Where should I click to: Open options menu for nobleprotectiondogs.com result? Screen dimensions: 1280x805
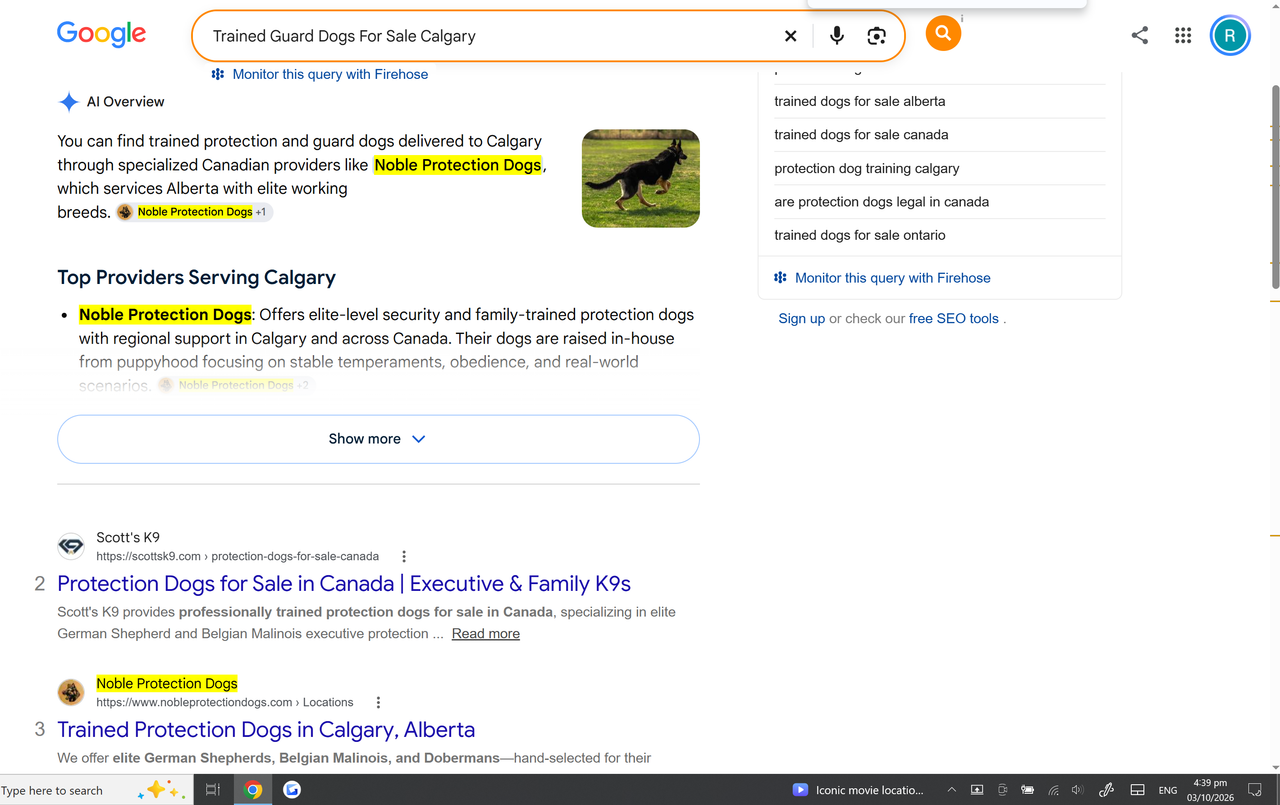pos(378,702)
